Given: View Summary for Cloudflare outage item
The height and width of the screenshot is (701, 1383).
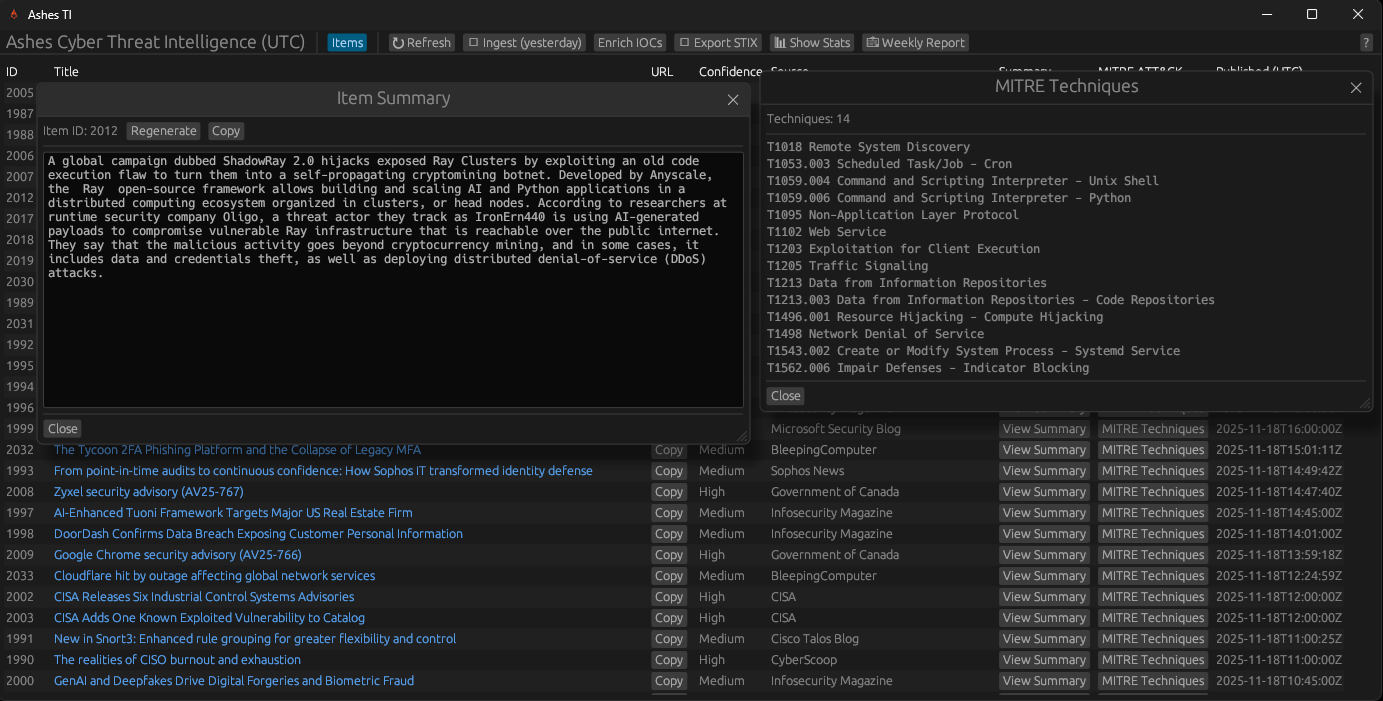Looking at the screenshot, I should coord(1043,576).
